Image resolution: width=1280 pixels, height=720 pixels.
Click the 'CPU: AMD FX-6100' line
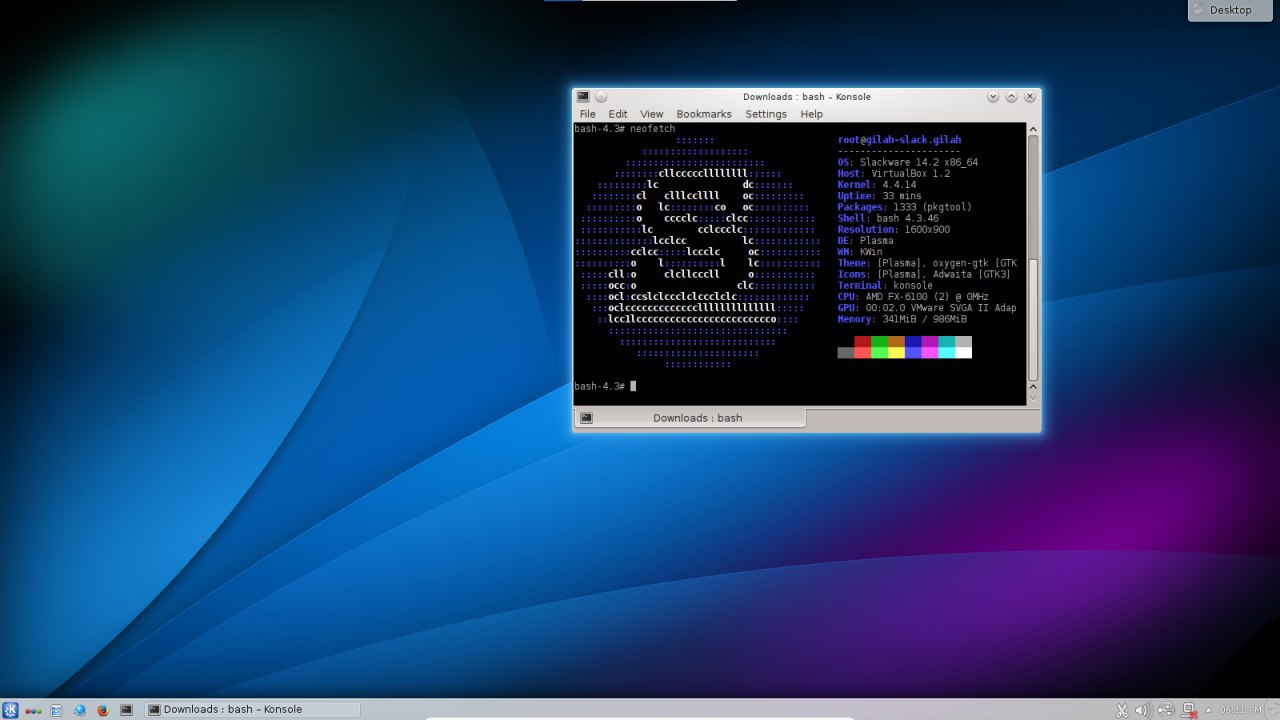(x=913, y=297)
